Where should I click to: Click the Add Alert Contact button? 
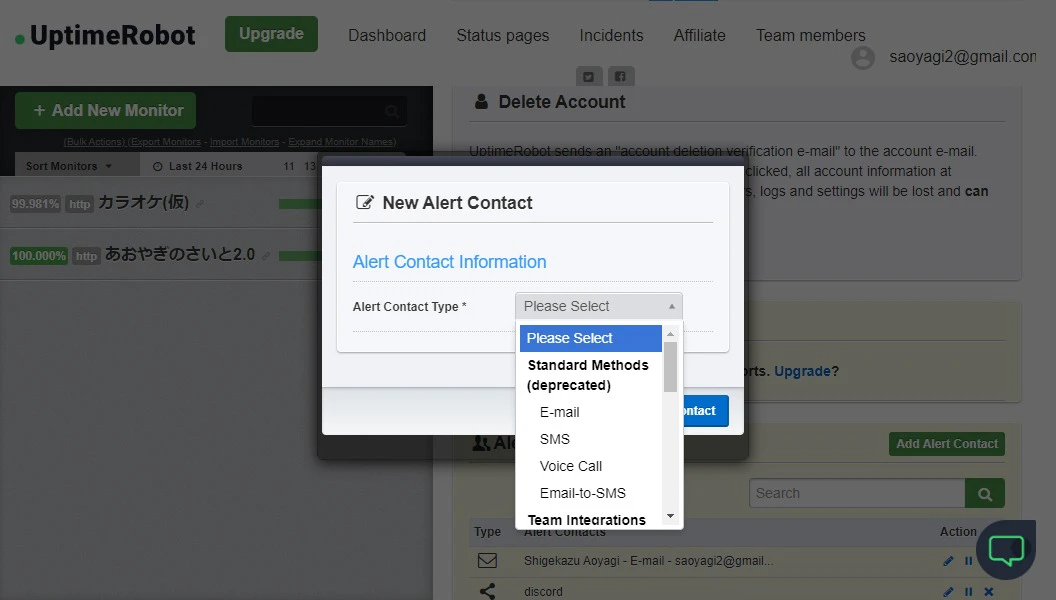point(947,444)
